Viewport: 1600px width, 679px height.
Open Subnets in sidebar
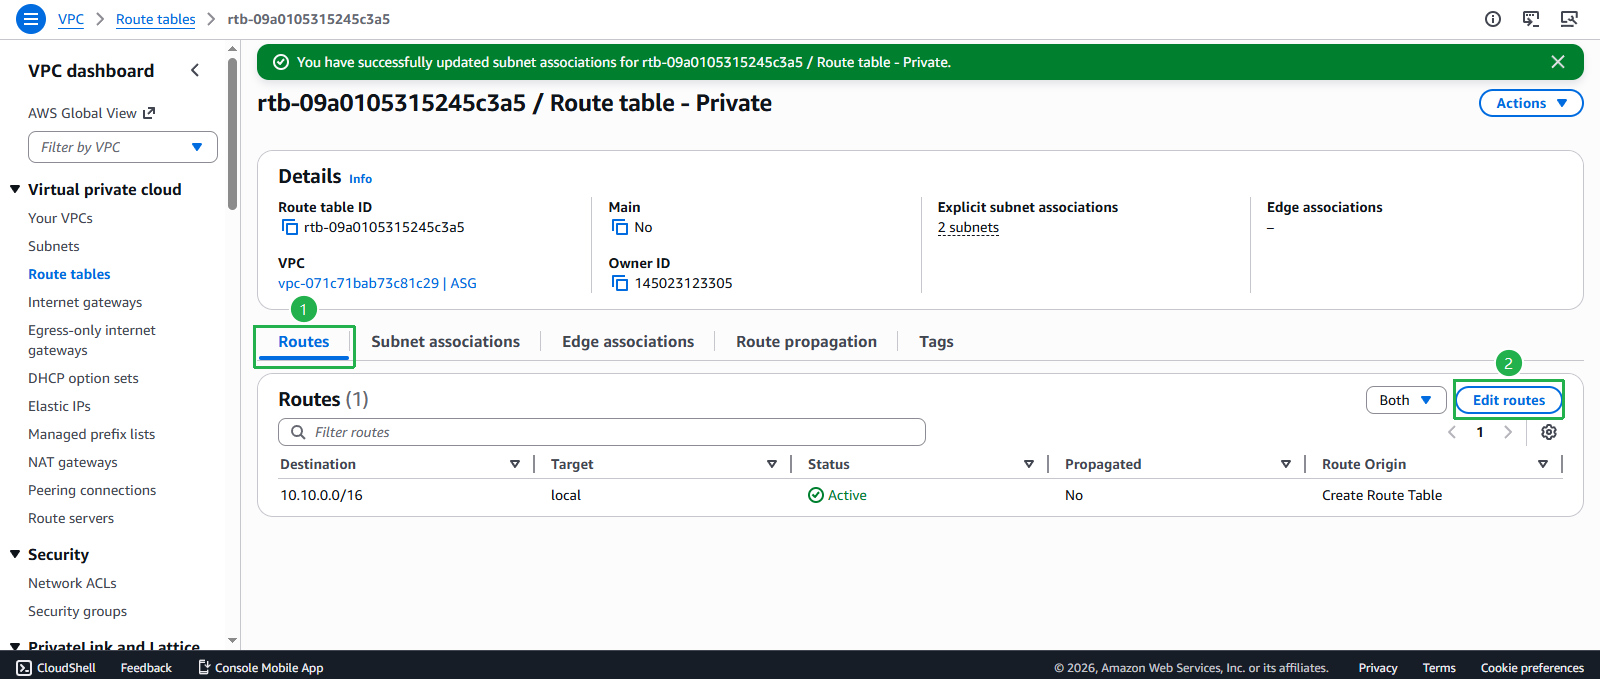[x=54, y=246]
